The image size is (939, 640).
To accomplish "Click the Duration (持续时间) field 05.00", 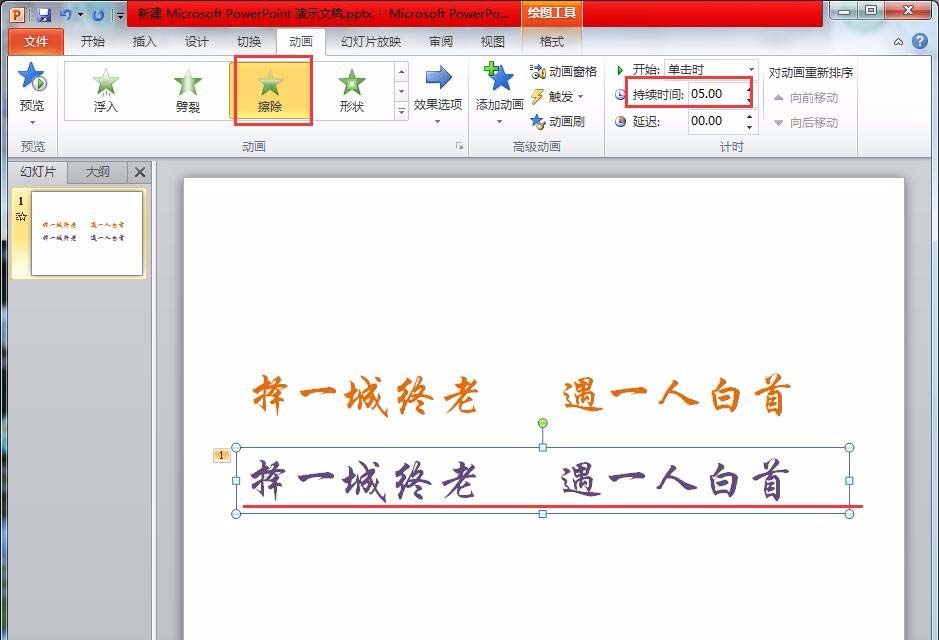I will tap(717, 94).
